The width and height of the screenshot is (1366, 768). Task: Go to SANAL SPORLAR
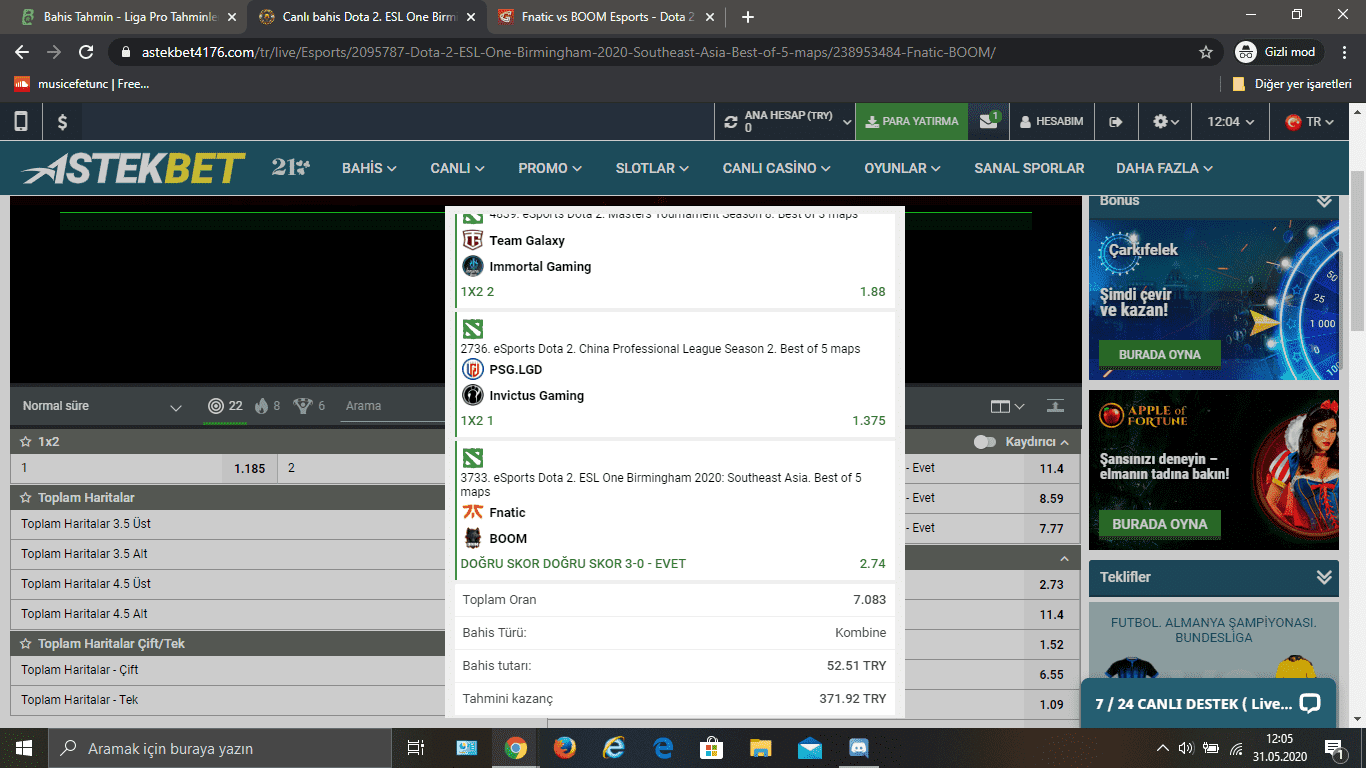click(1029, 168)
